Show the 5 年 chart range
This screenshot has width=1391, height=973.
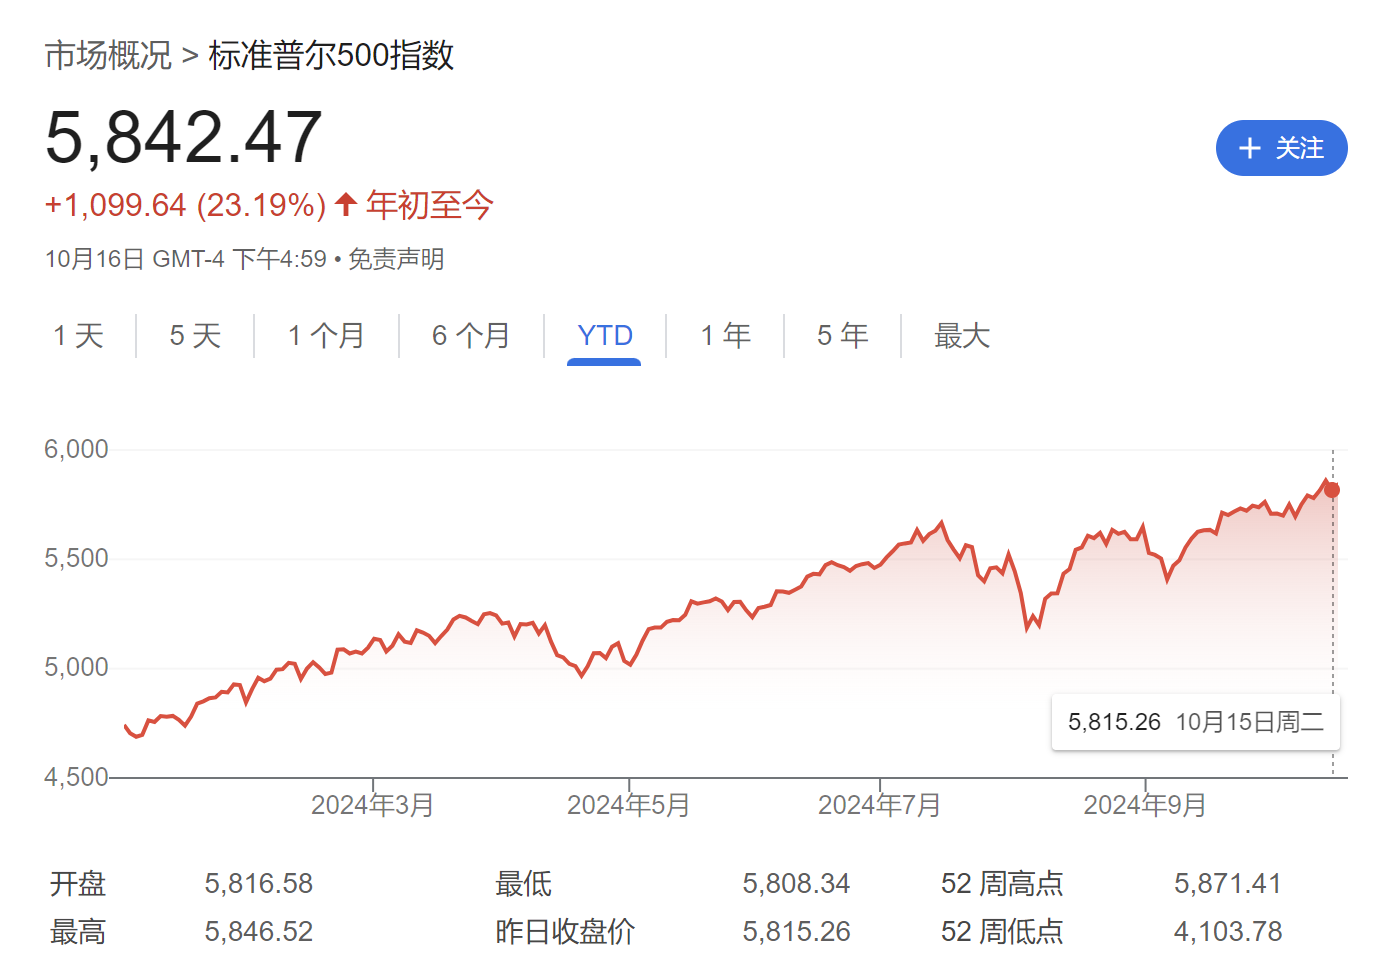tap(843, 335)
